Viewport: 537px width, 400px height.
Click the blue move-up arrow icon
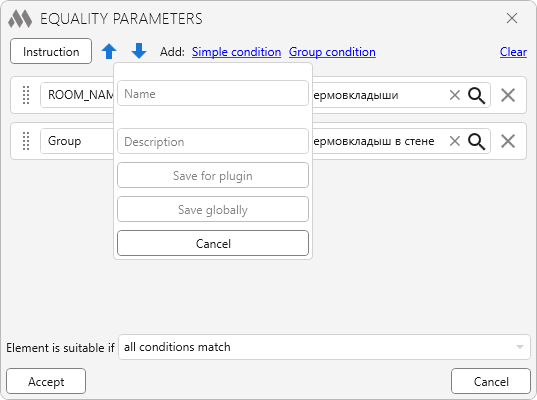[109, 51]
